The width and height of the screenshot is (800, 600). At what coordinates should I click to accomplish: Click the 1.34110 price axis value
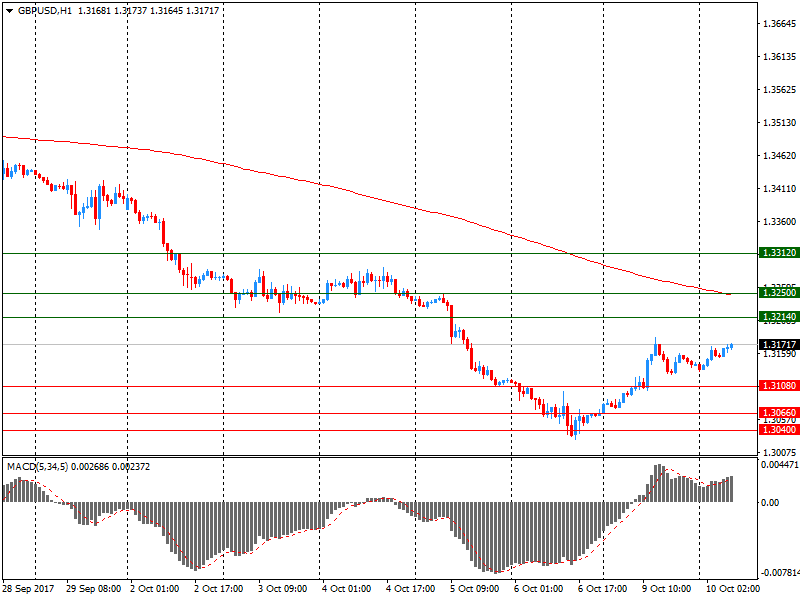point(779,189)
